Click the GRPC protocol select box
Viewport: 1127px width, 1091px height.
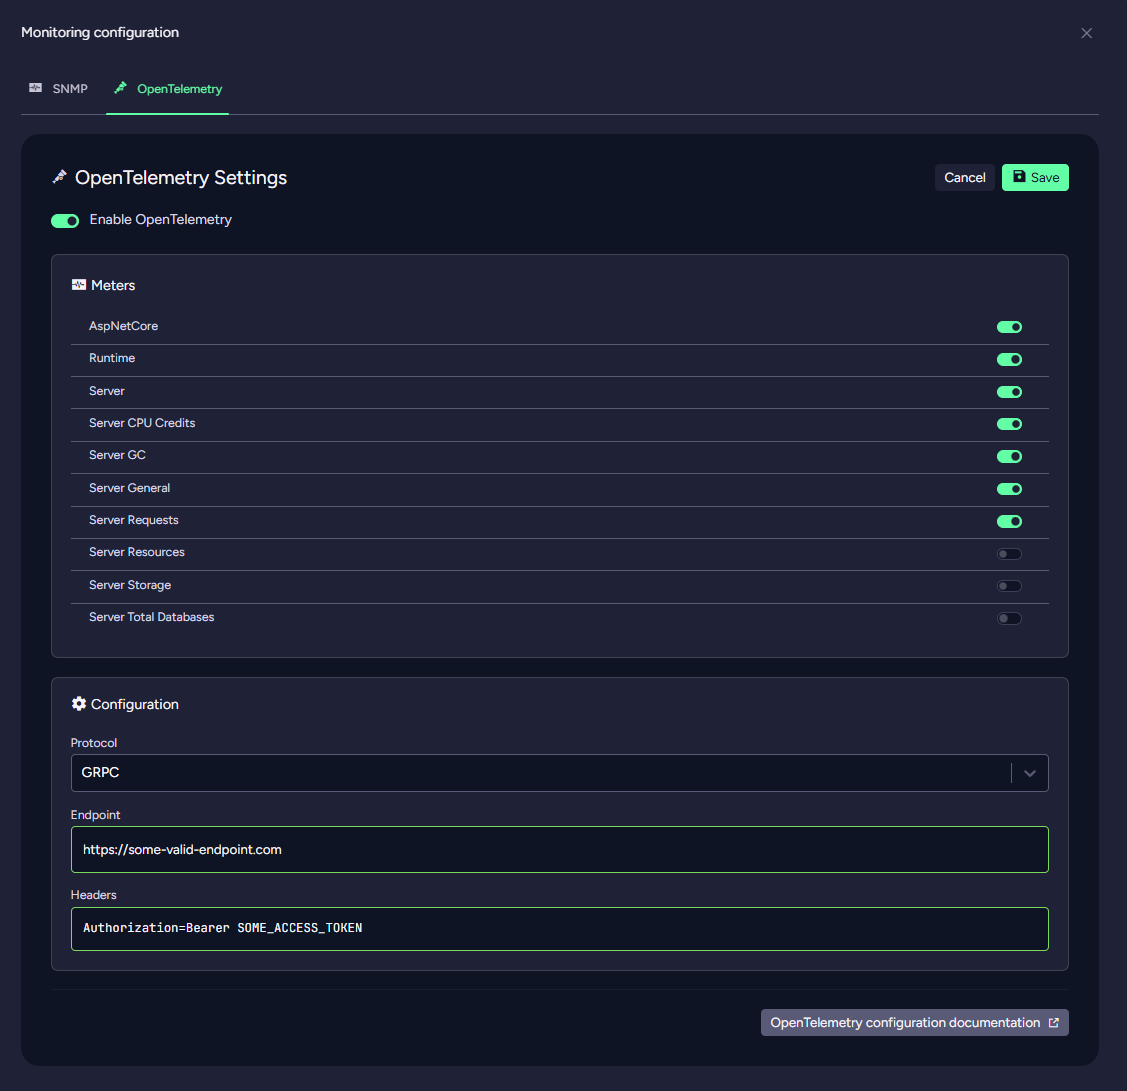tap(540, 773)
